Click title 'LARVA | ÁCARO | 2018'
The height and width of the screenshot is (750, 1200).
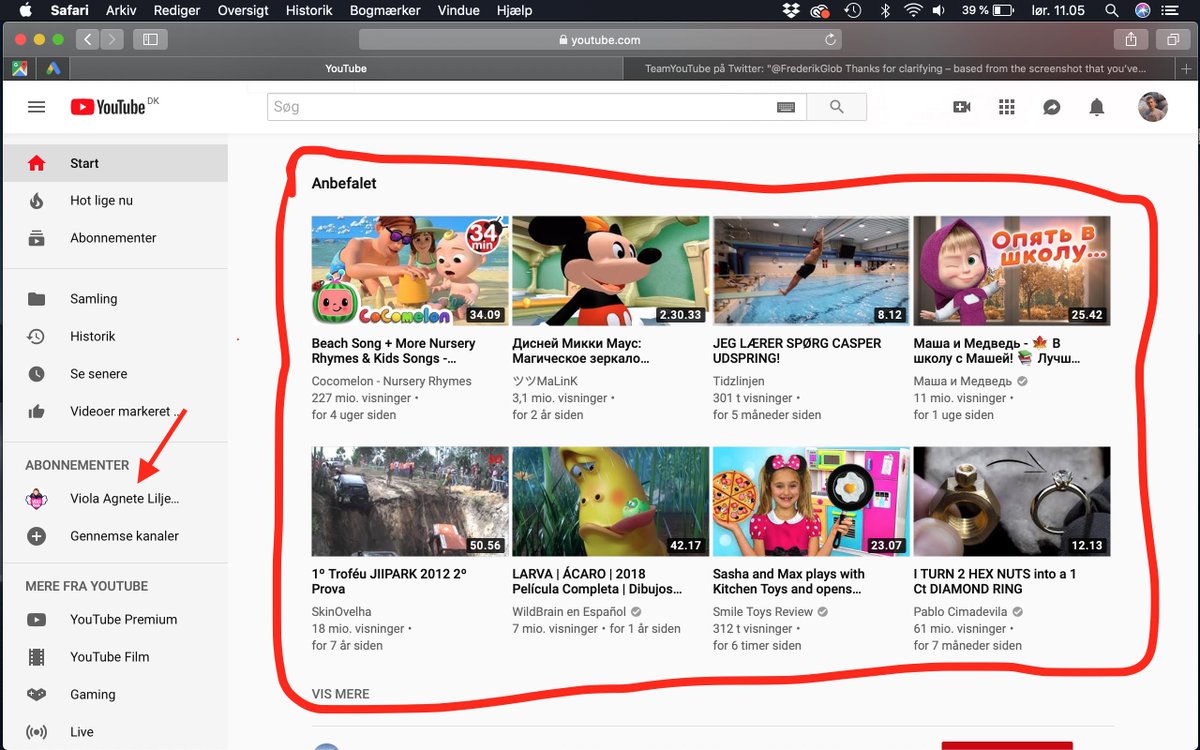click(x=597, y=582)
